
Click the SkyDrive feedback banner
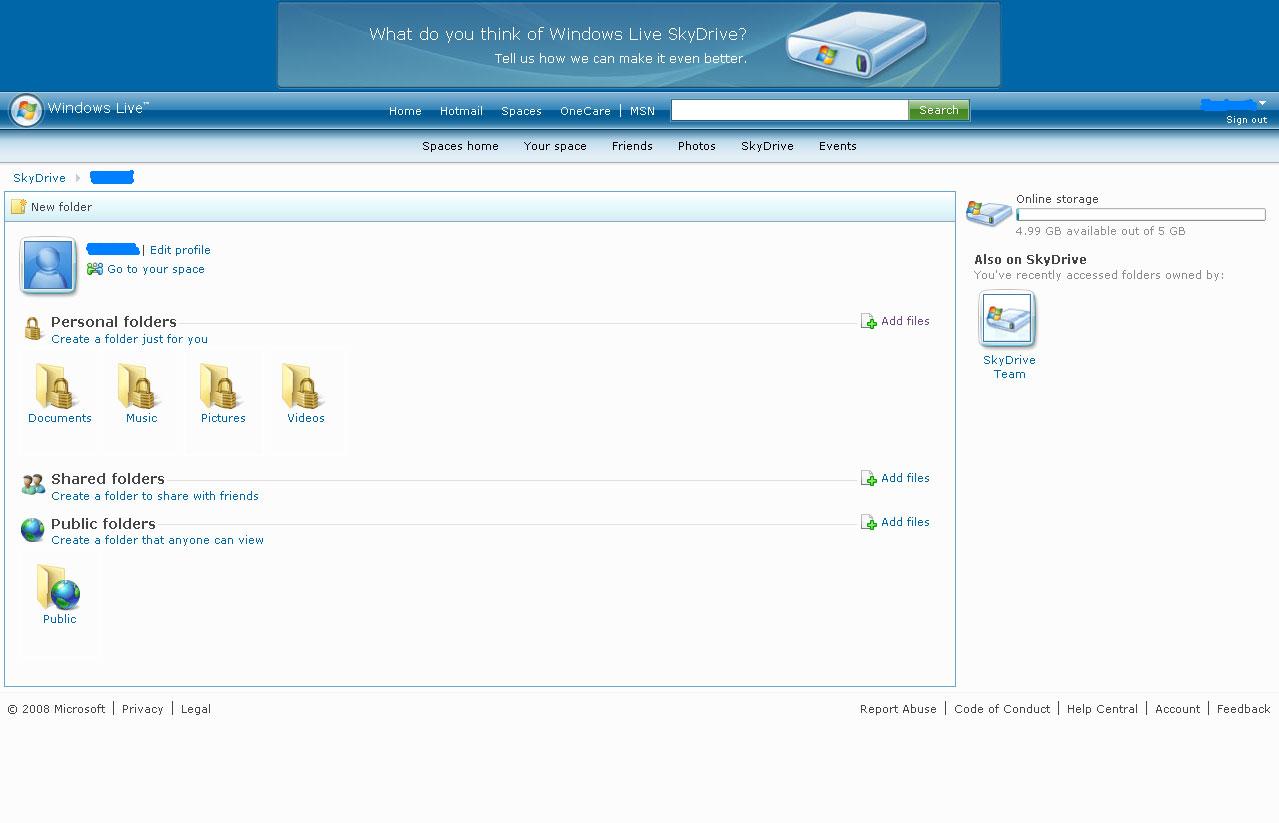pyautogui.click(x=638, y=45)
